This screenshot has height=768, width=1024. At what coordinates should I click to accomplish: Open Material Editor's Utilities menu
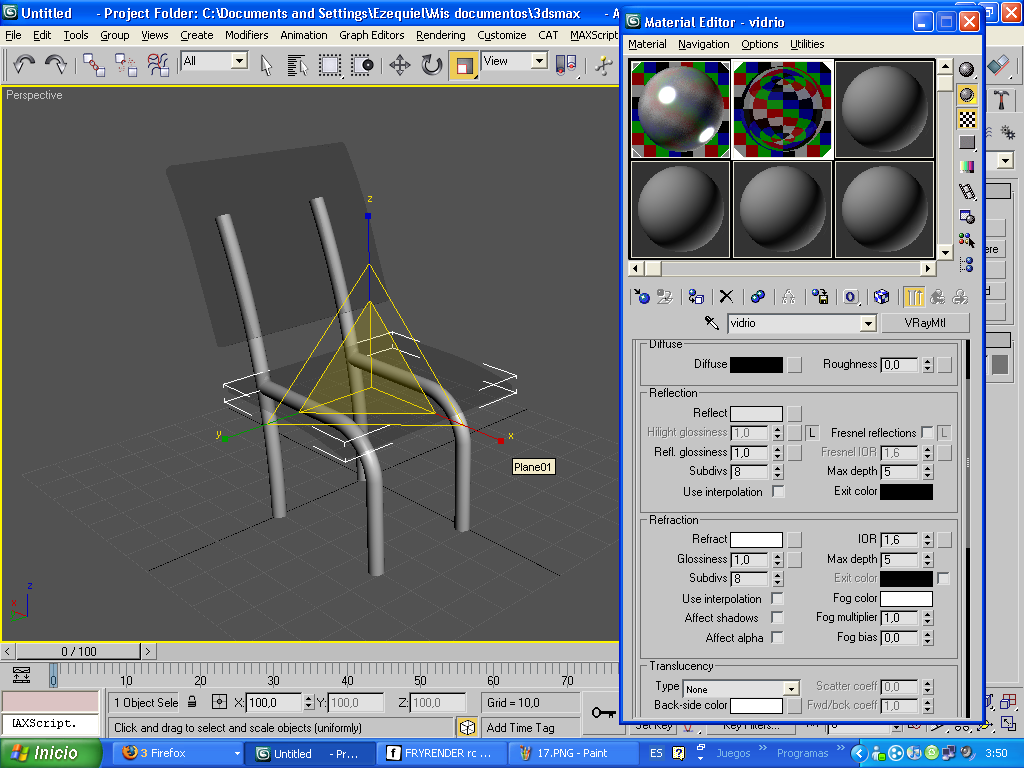(x=807, y=44)
